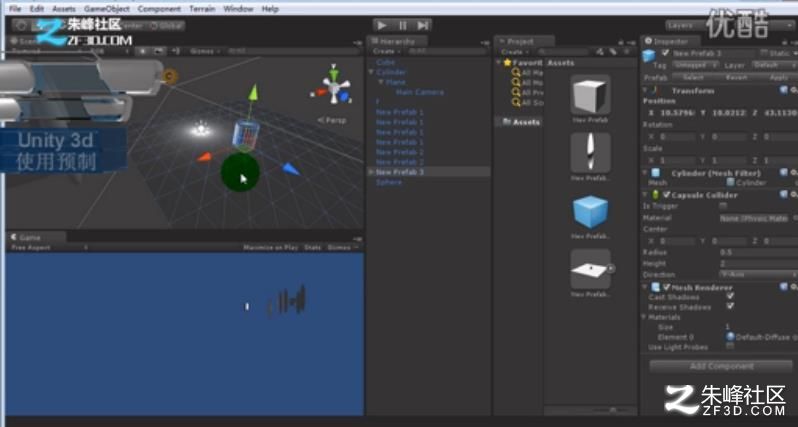Click the Rotation X field
This screenshot has width=798, height=427.
(x=677, y=137)
